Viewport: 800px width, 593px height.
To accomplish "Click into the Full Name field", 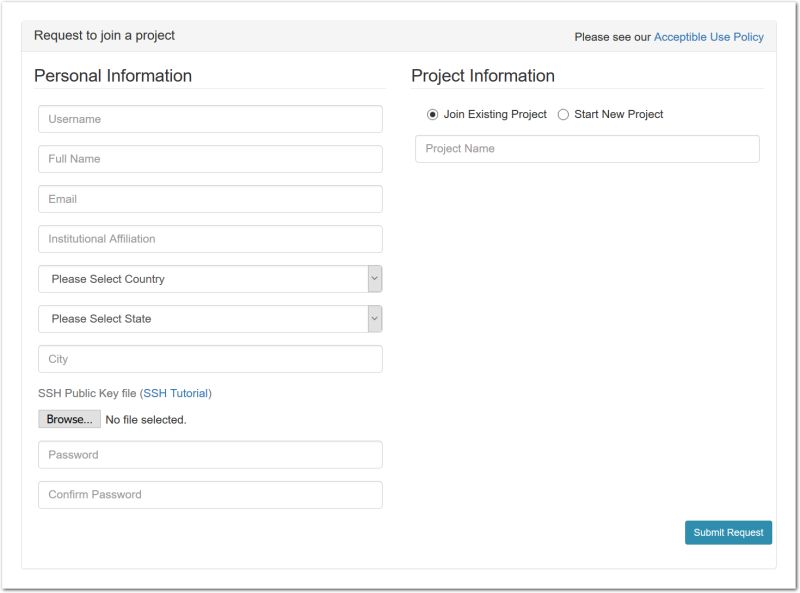I will click(210, 159).
